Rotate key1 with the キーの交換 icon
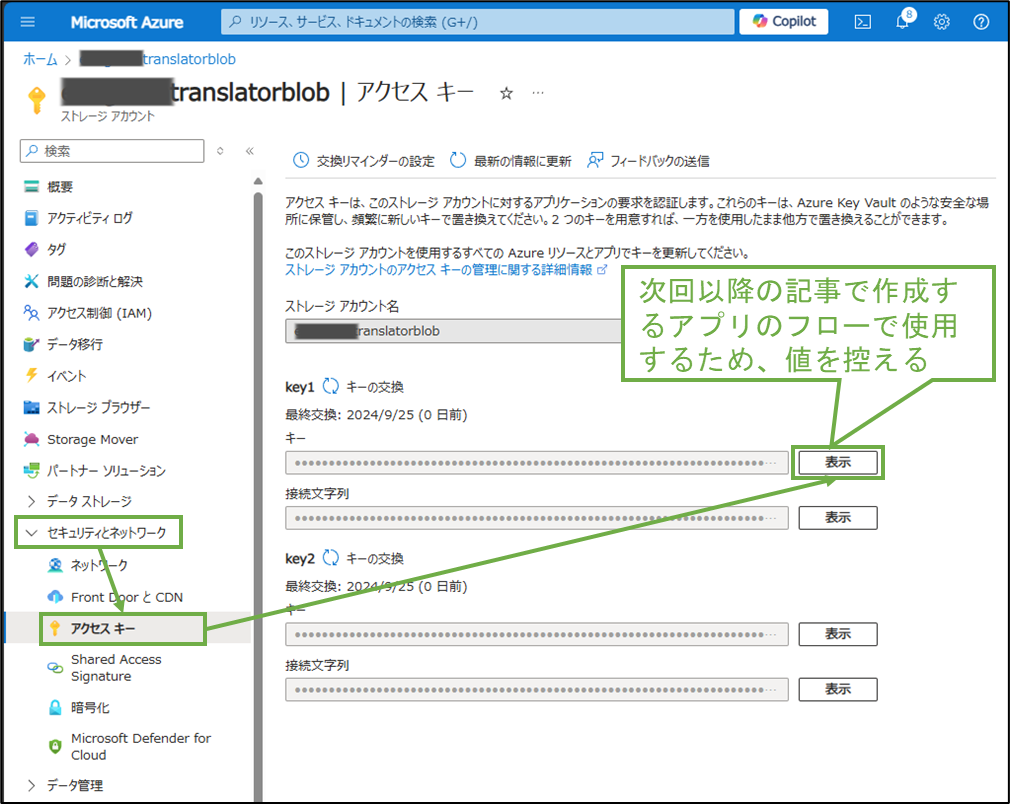This screenshot has width=1010, height=804. (x=331, y=387)
